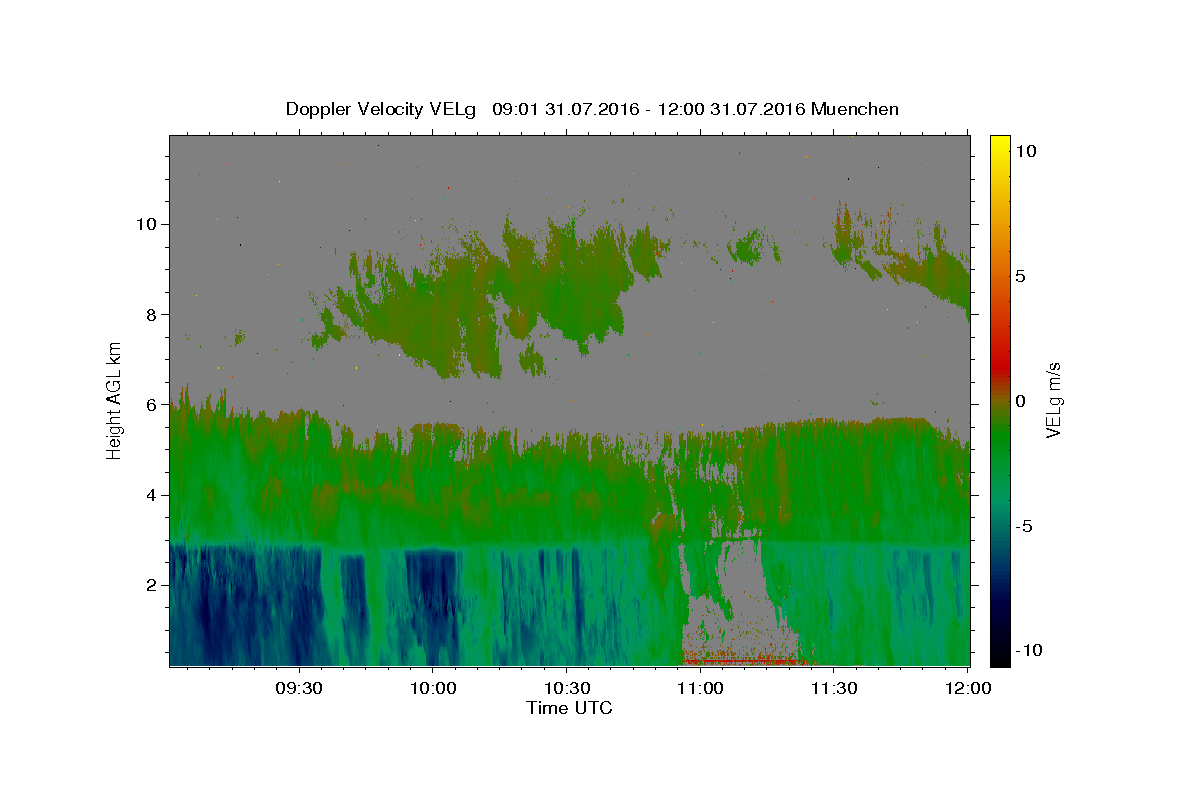Image resolution: width=1200 pixels, height=800 pixels.
Task: Click the plot title Doppler Velocity VELg
Action: click(380, 109)
